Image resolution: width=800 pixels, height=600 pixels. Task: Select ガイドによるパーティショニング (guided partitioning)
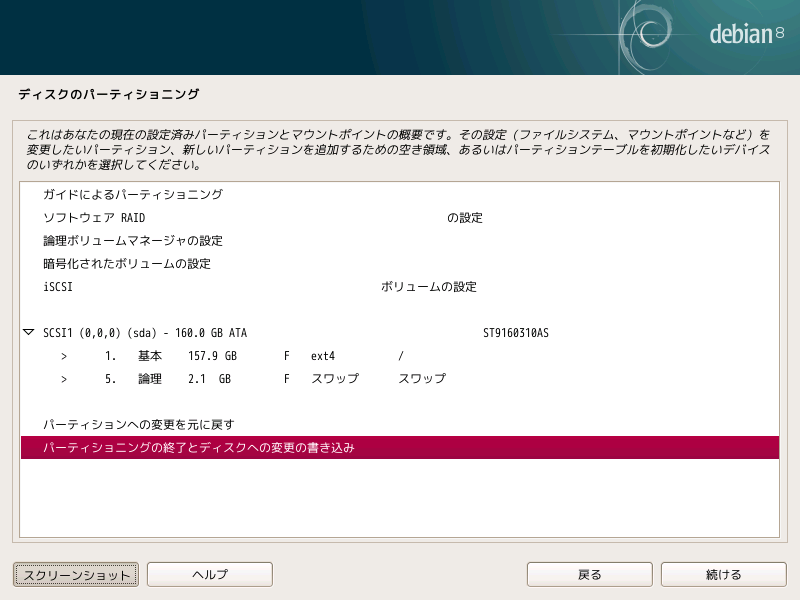132,195
